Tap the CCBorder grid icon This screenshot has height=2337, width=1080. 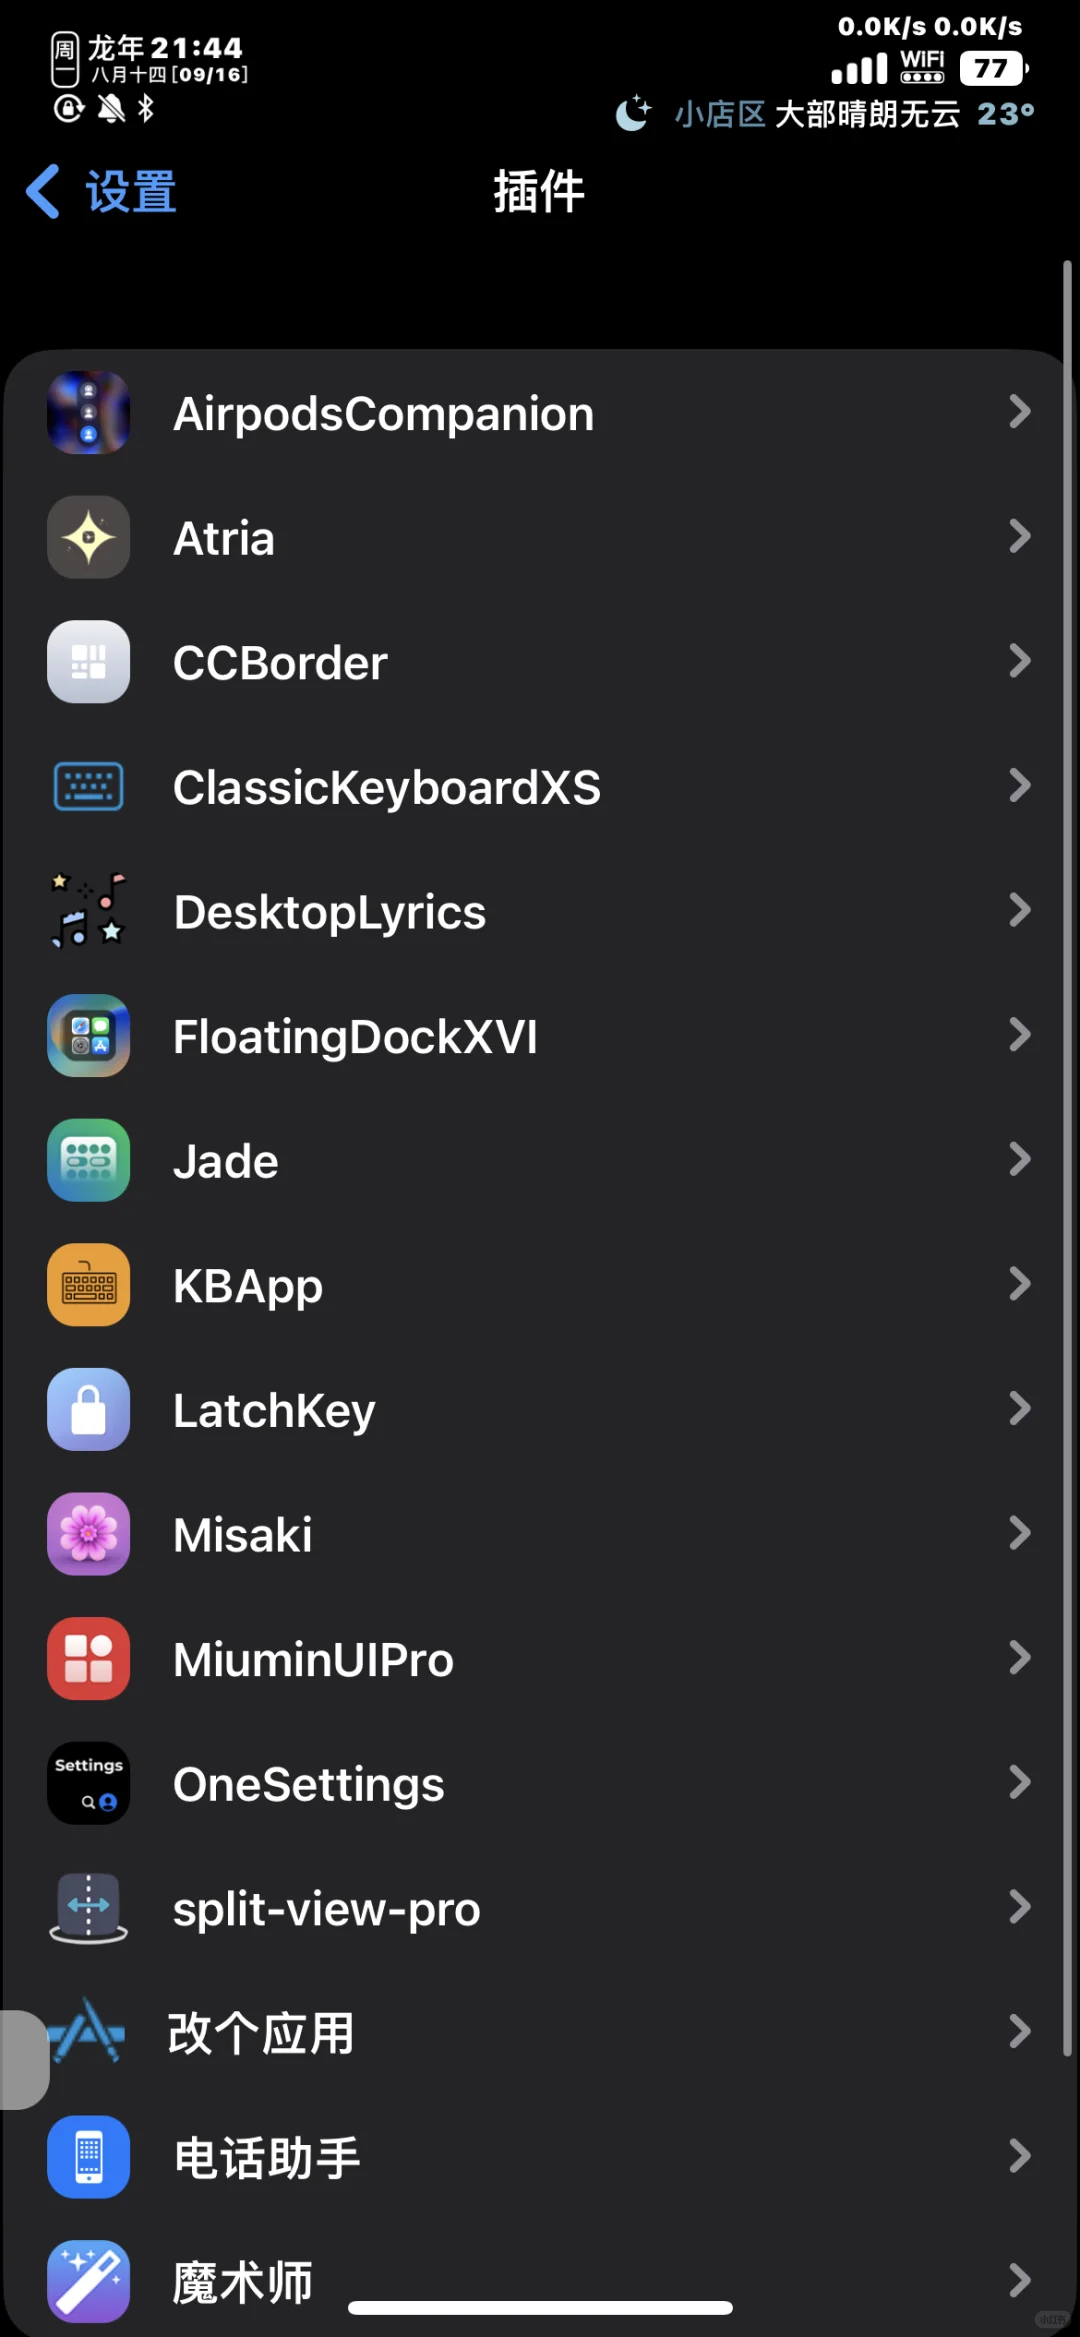click(x=88, y=662)
